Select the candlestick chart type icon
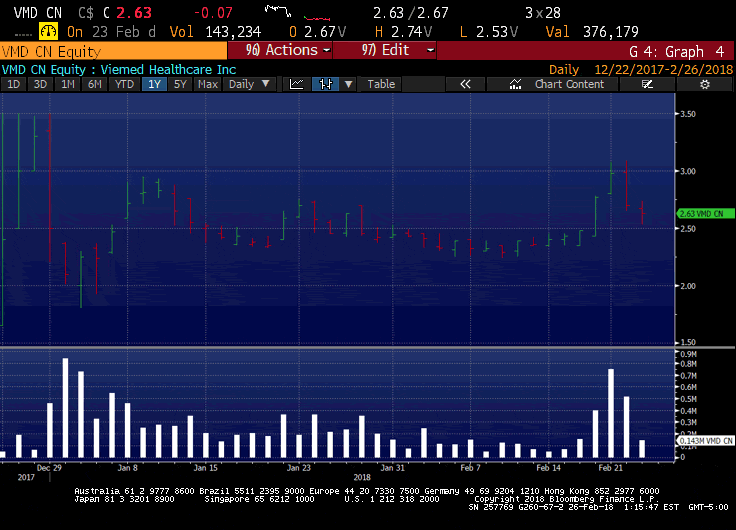Screen dimensions: 736x530 [x=326, y=85]
